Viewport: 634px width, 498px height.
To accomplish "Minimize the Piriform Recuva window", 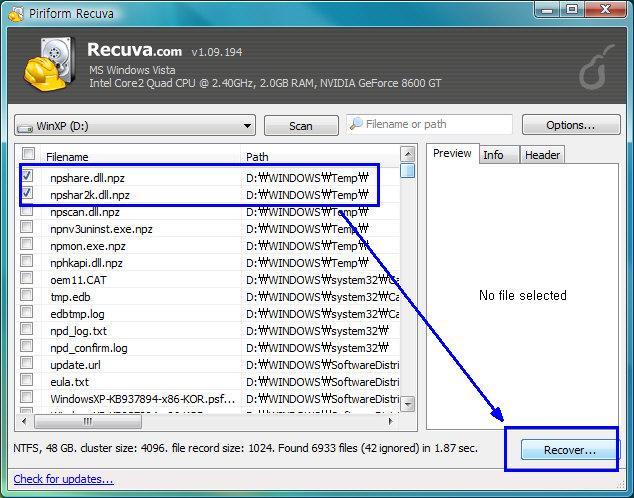I will click(547, 10).
